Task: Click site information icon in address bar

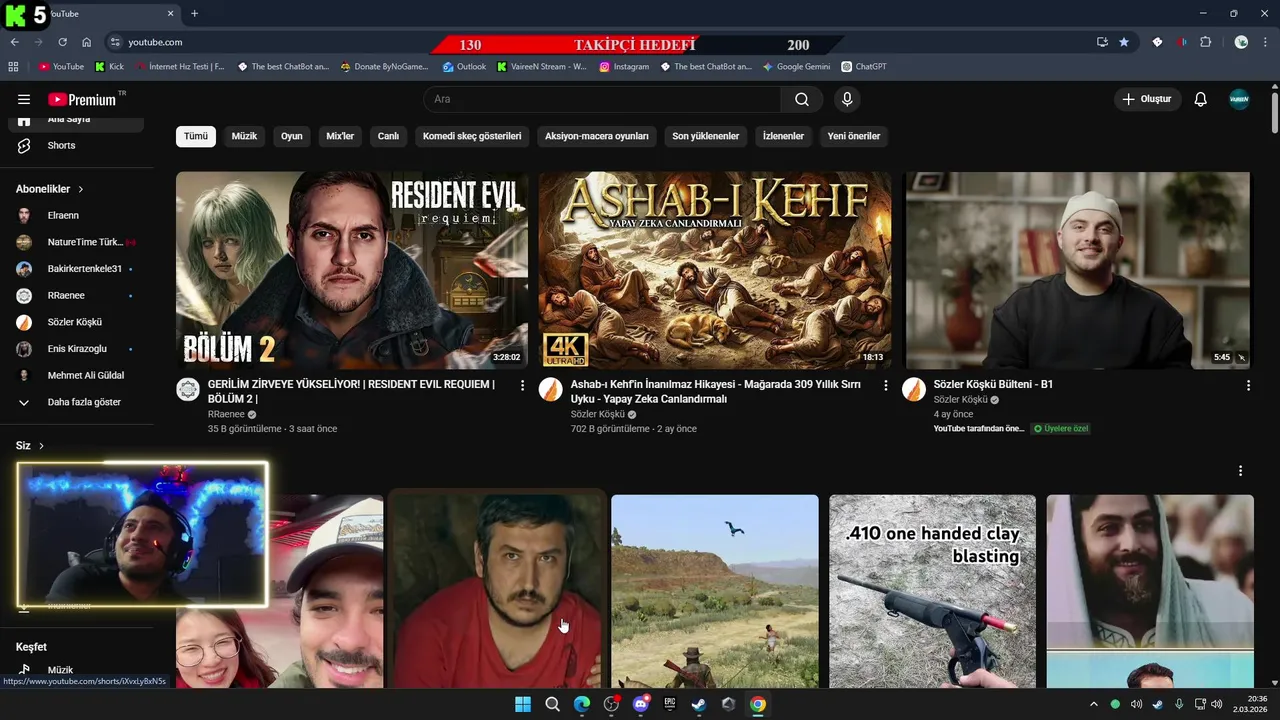Action: pos(115,42)
